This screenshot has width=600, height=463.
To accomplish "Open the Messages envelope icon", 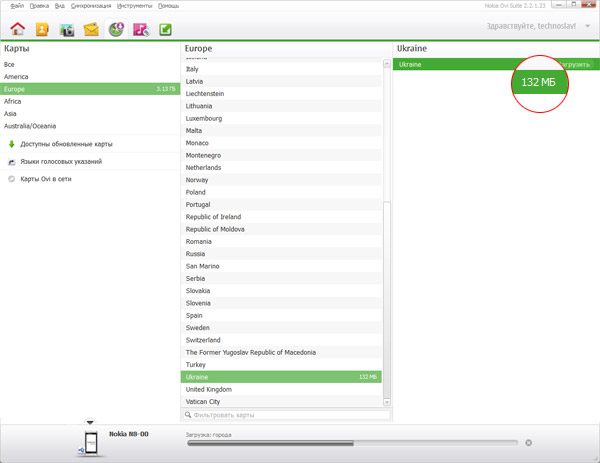I will tap(91, 29).
